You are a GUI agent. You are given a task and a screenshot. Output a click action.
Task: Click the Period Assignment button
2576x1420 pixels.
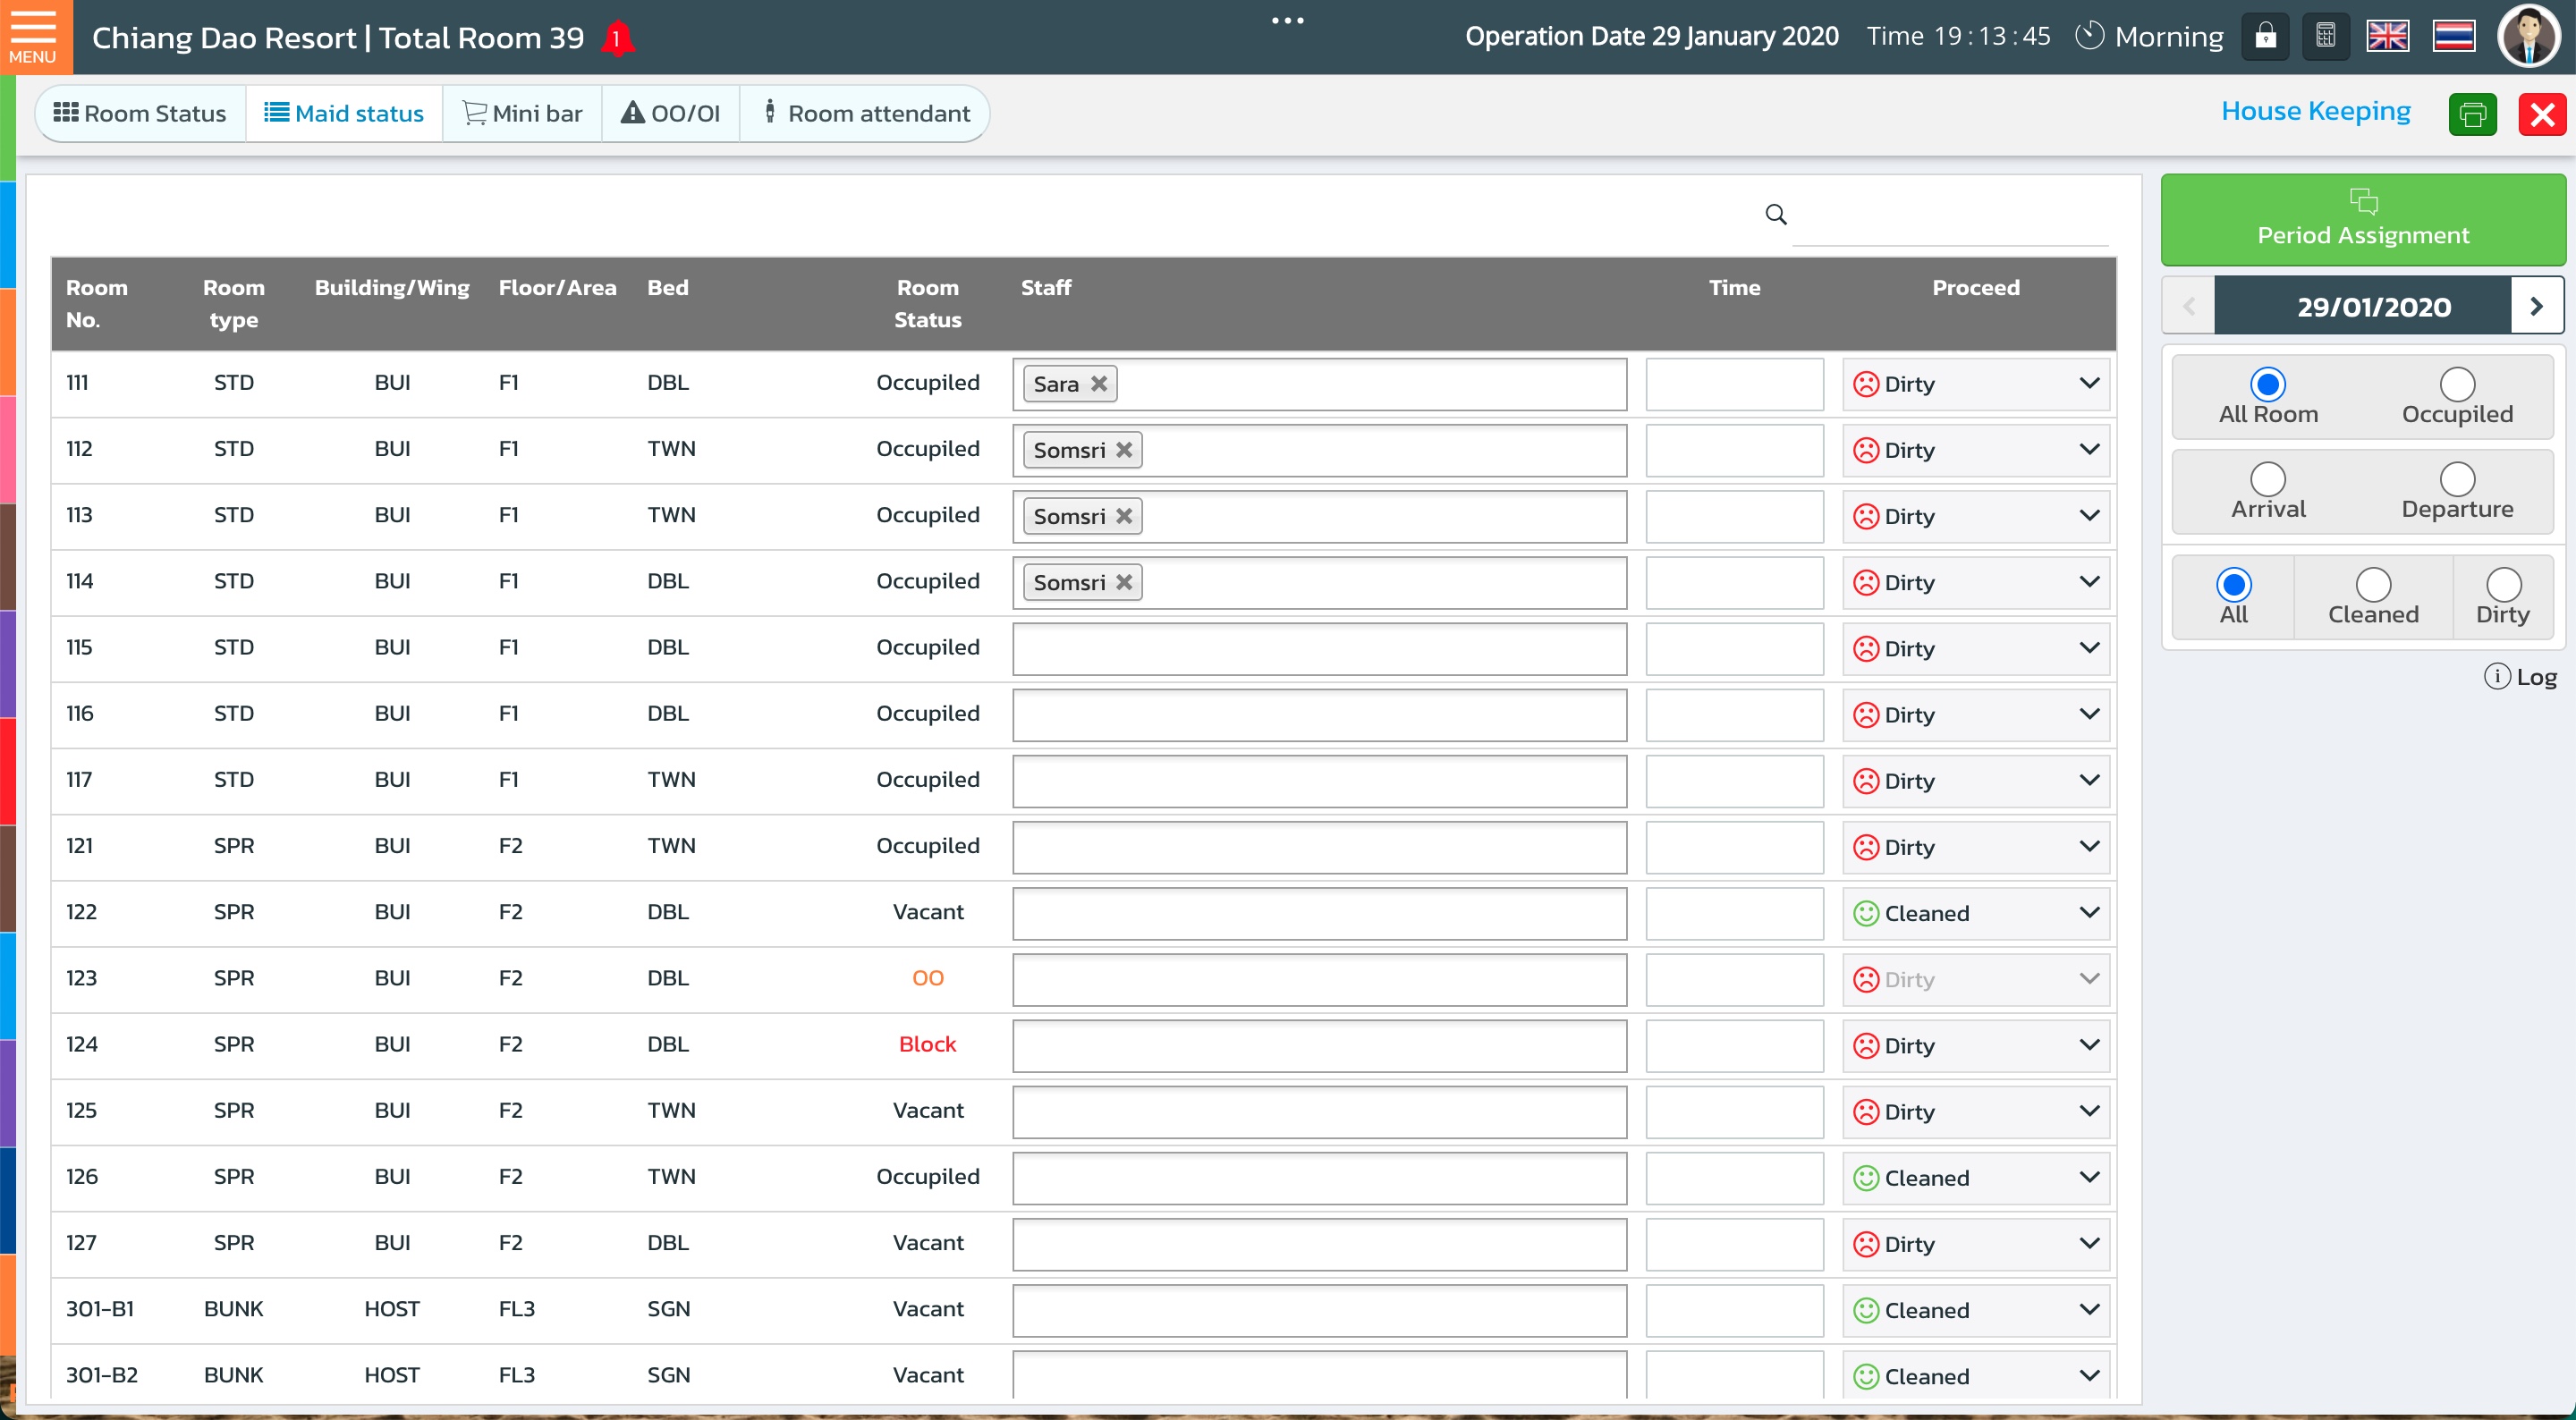pyautogui.click(x=2362, y=219)
